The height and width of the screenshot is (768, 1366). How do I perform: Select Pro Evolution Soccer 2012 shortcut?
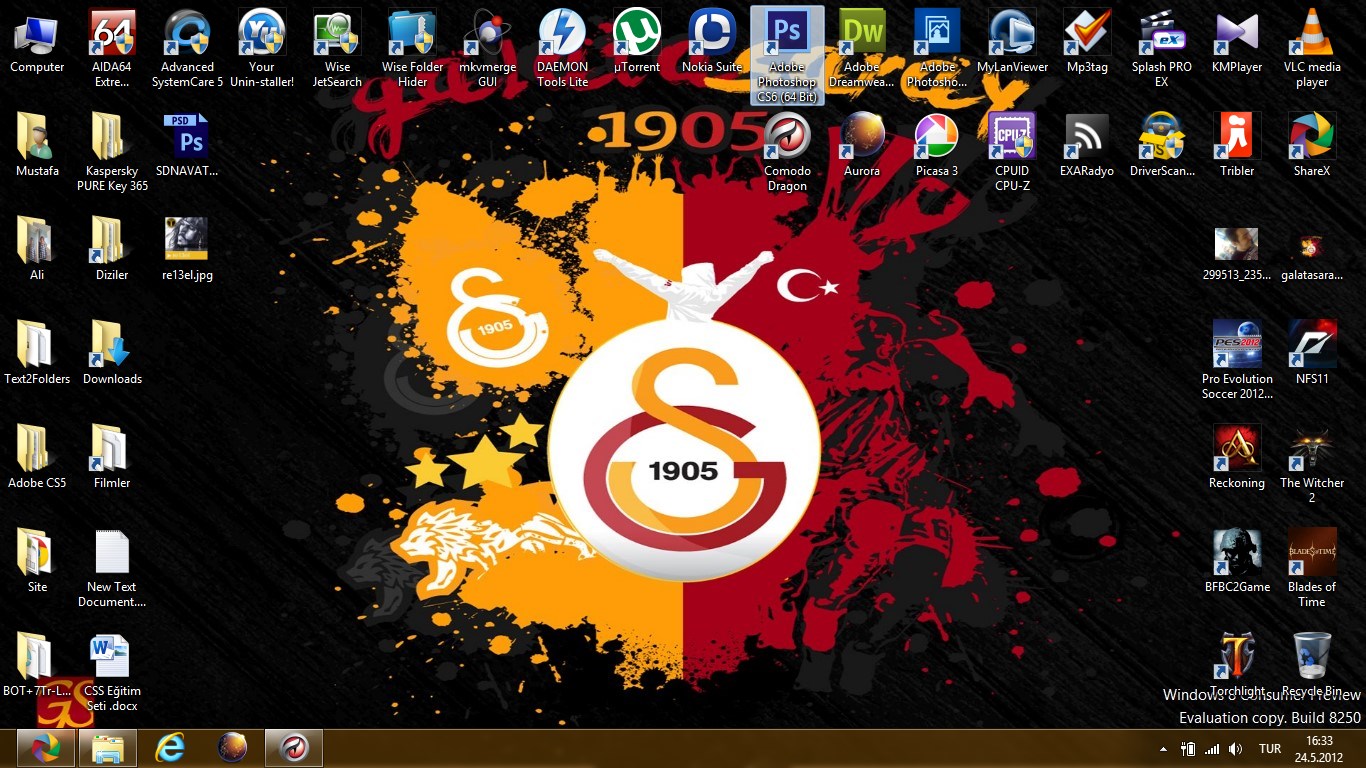pos(1237,360)
